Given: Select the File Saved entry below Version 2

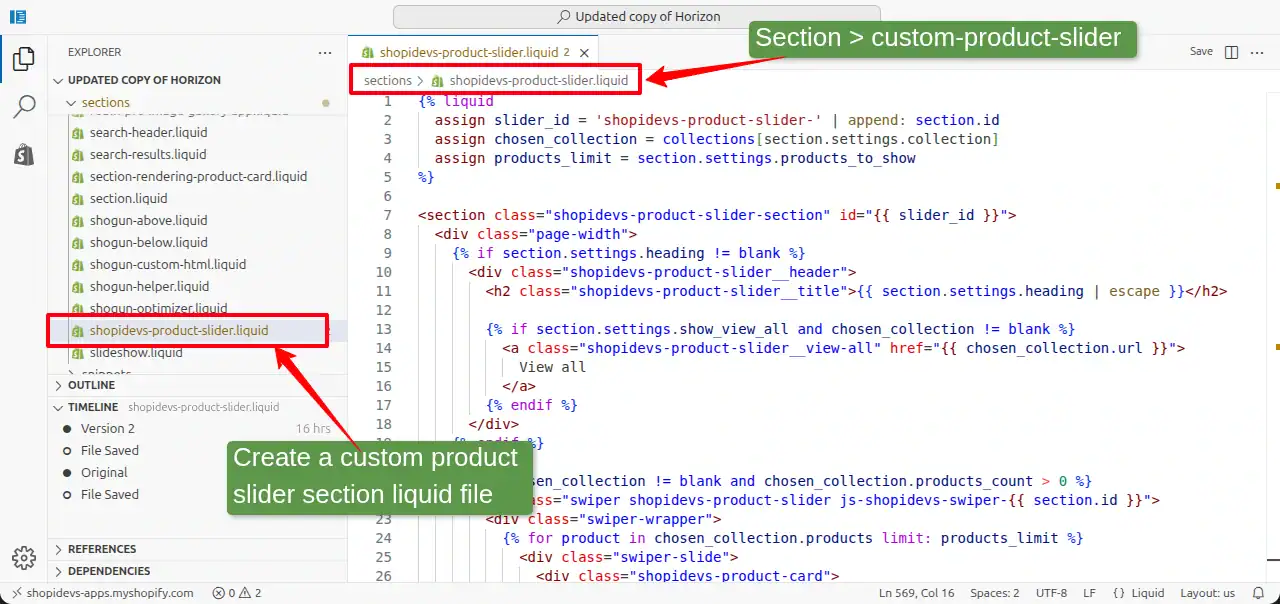Looking at the screenshot, I should [x=110, y=450].
